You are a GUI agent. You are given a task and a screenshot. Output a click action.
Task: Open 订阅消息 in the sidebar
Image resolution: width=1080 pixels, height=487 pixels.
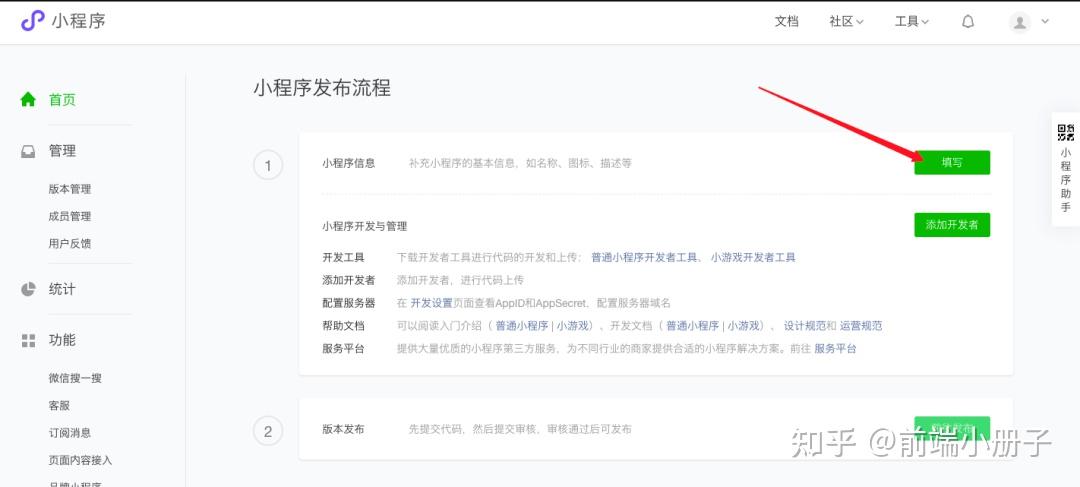tap(70, 433)
